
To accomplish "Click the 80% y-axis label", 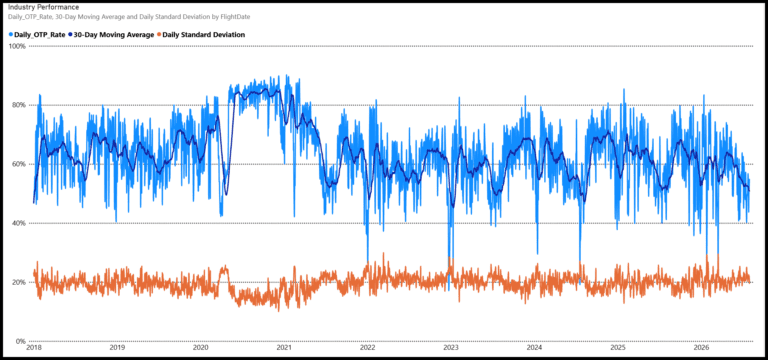I will 20,105.
